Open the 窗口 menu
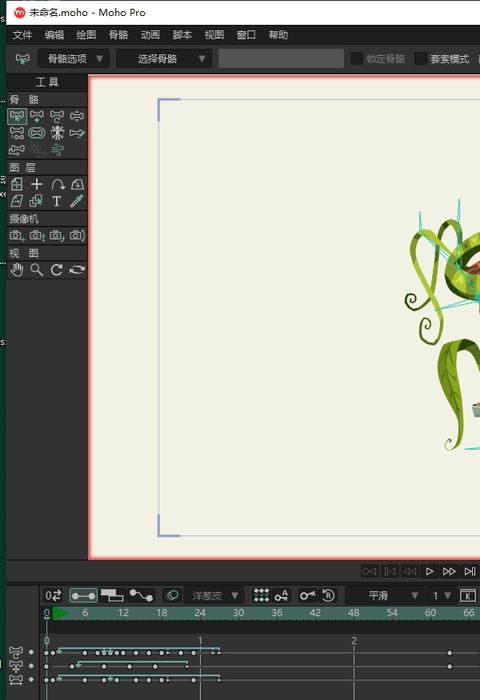This screenshot has height=700, width=480. (246, 35)
